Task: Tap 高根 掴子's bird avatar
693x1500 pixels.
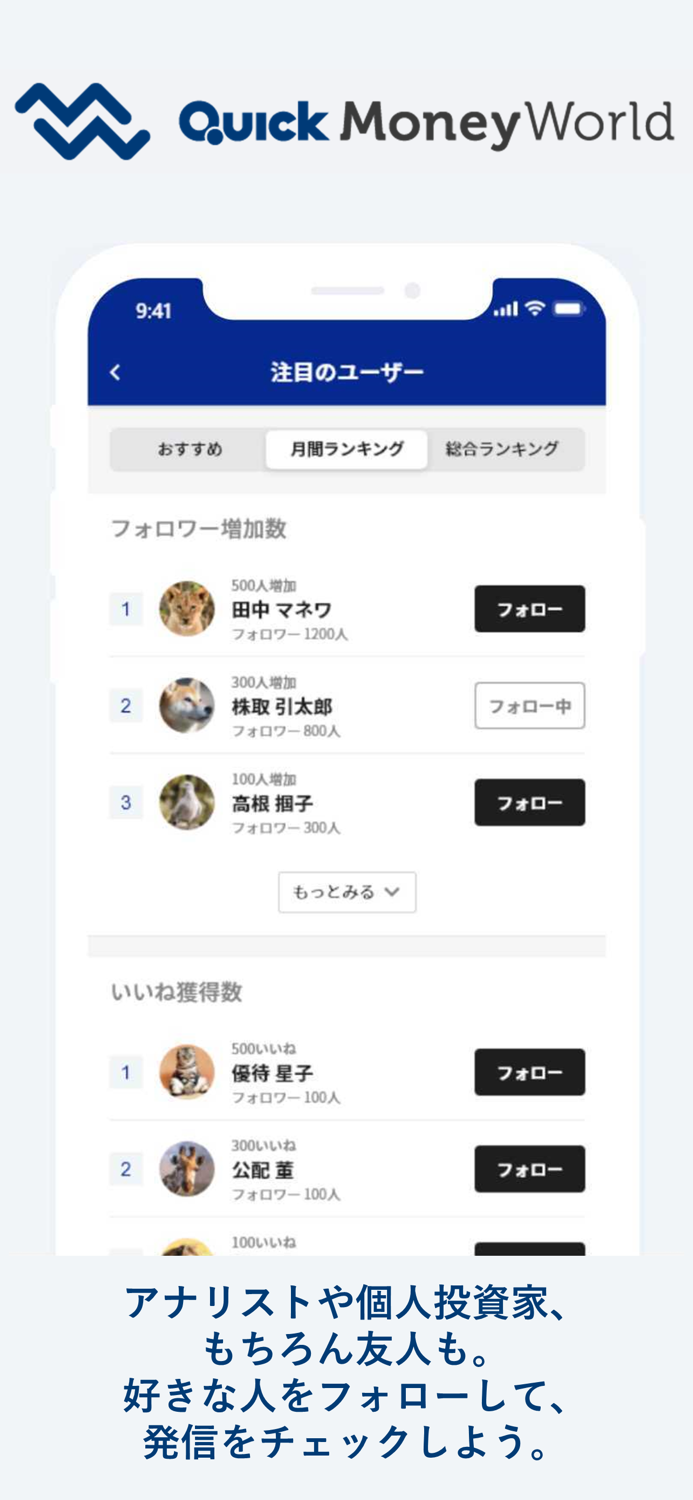Action: [187, 802]
